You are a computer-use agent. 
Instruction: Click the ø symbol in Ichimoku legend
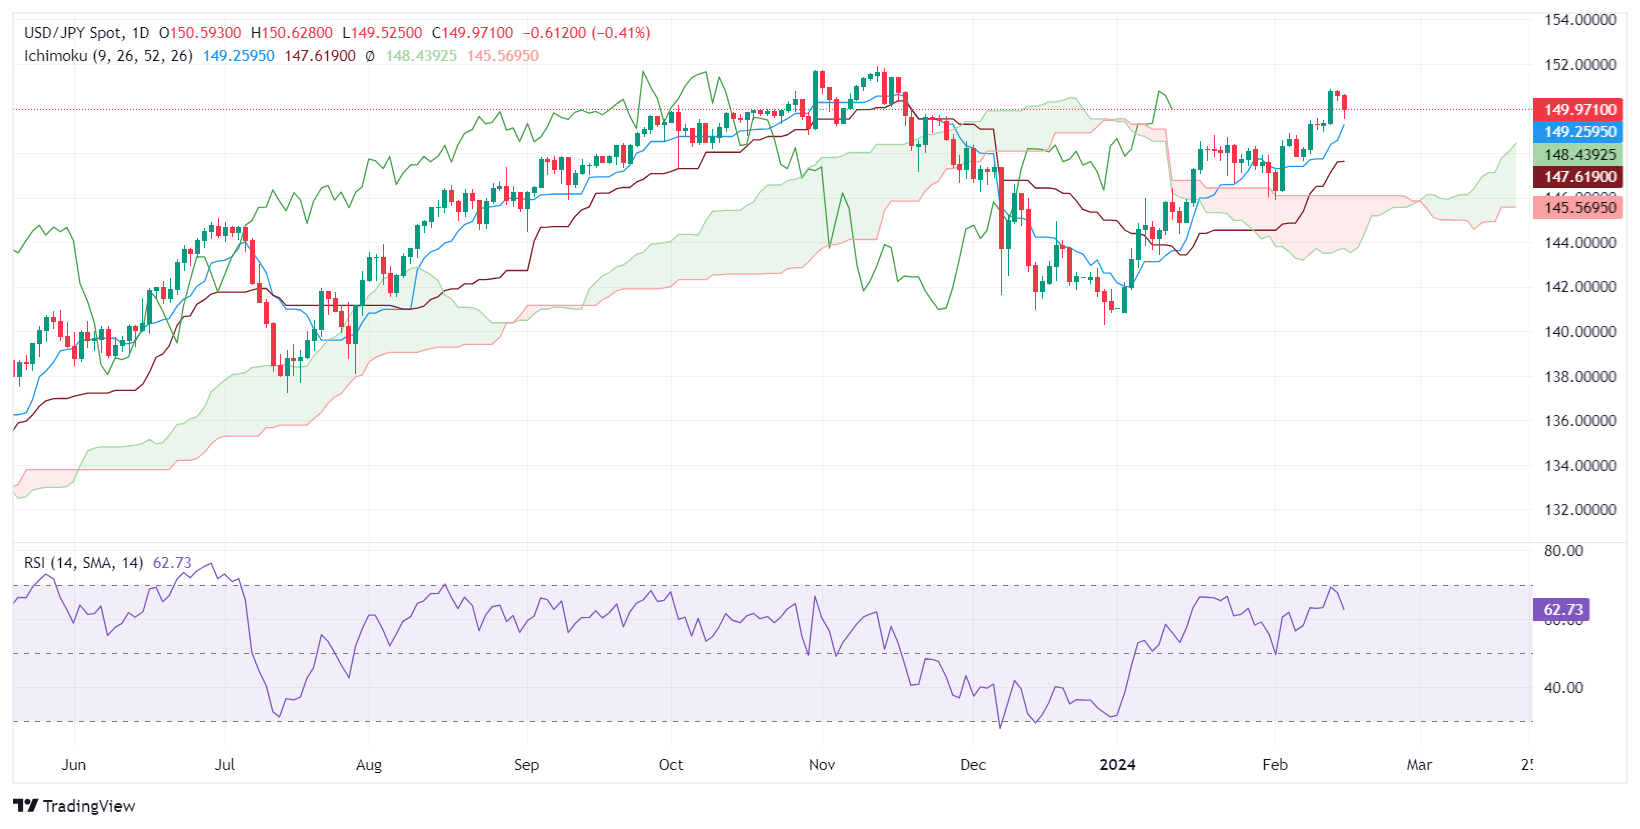coord(370,56)
